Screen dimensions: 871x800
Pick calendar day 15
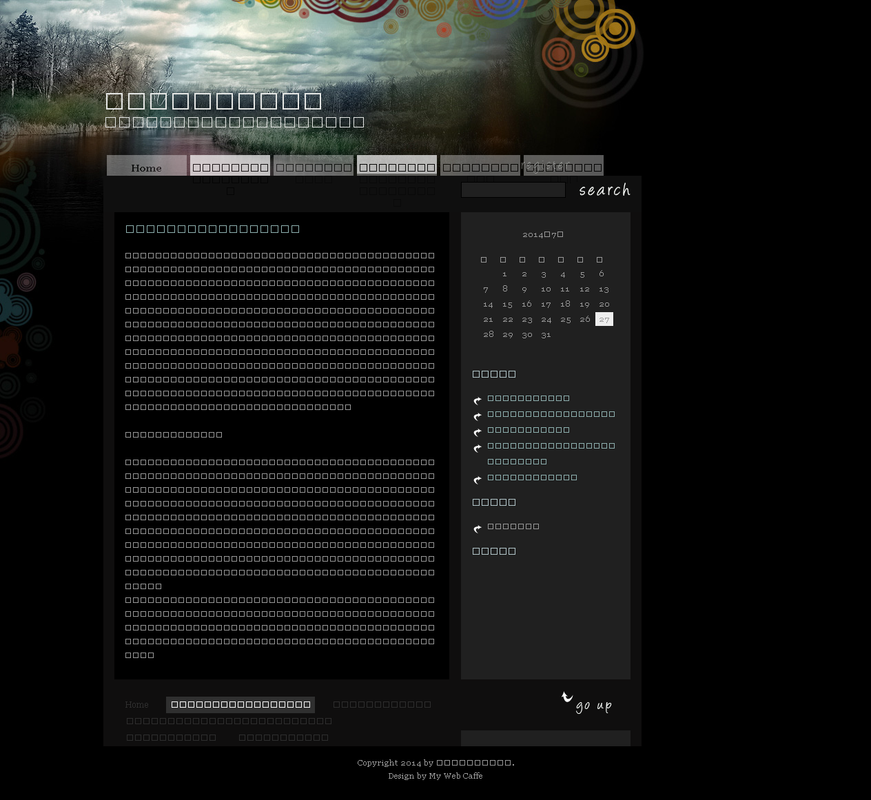pos(507,304)
